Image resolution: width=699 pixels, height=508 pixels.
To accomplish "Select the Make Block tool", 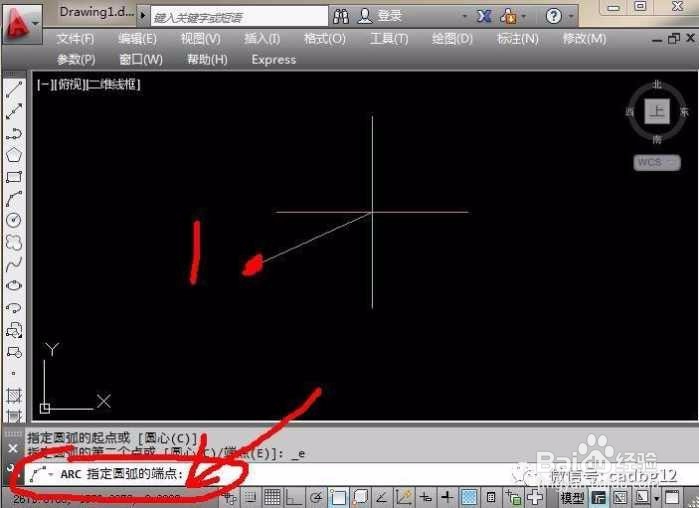I will (x=14, y=352).
